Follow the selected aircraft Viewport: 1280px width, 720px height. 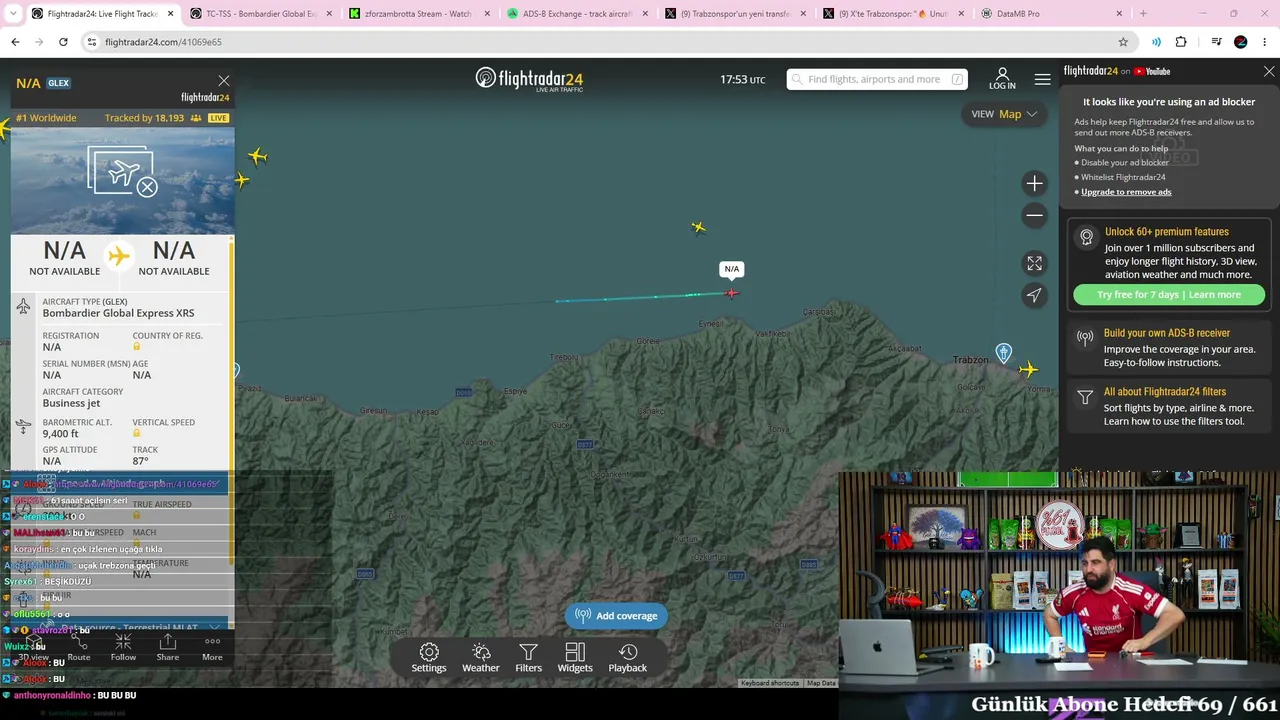(x=123, y=647)
